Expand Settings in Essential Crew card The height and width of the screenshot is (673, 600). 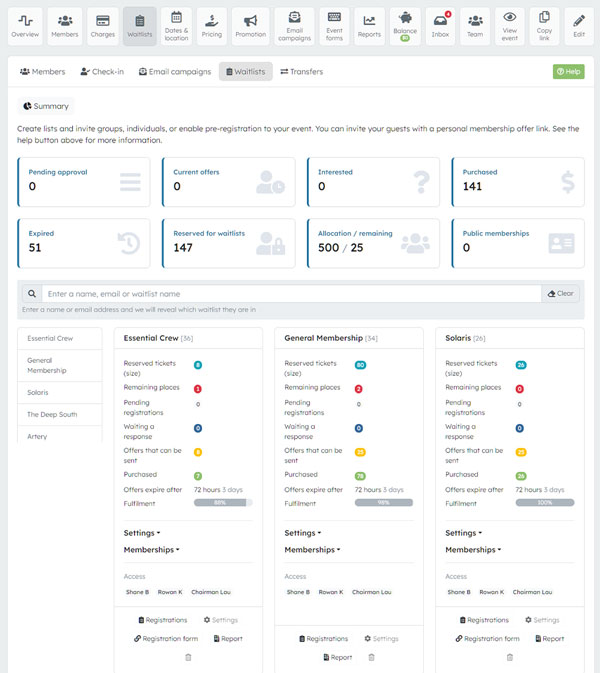pos(142,533)
